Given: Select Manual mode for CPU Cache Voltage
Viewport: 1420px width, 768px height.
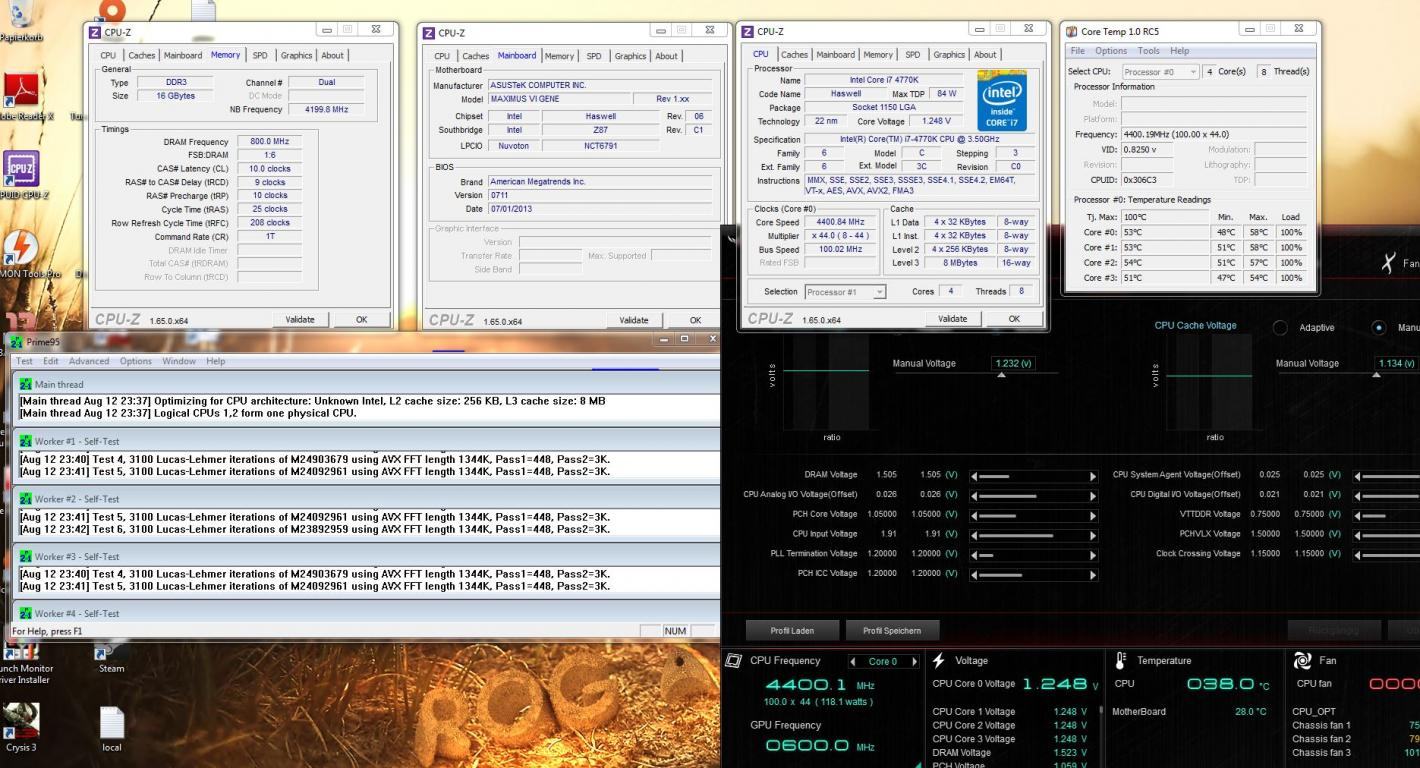Looking at the screenshot, I should 1380,328.
